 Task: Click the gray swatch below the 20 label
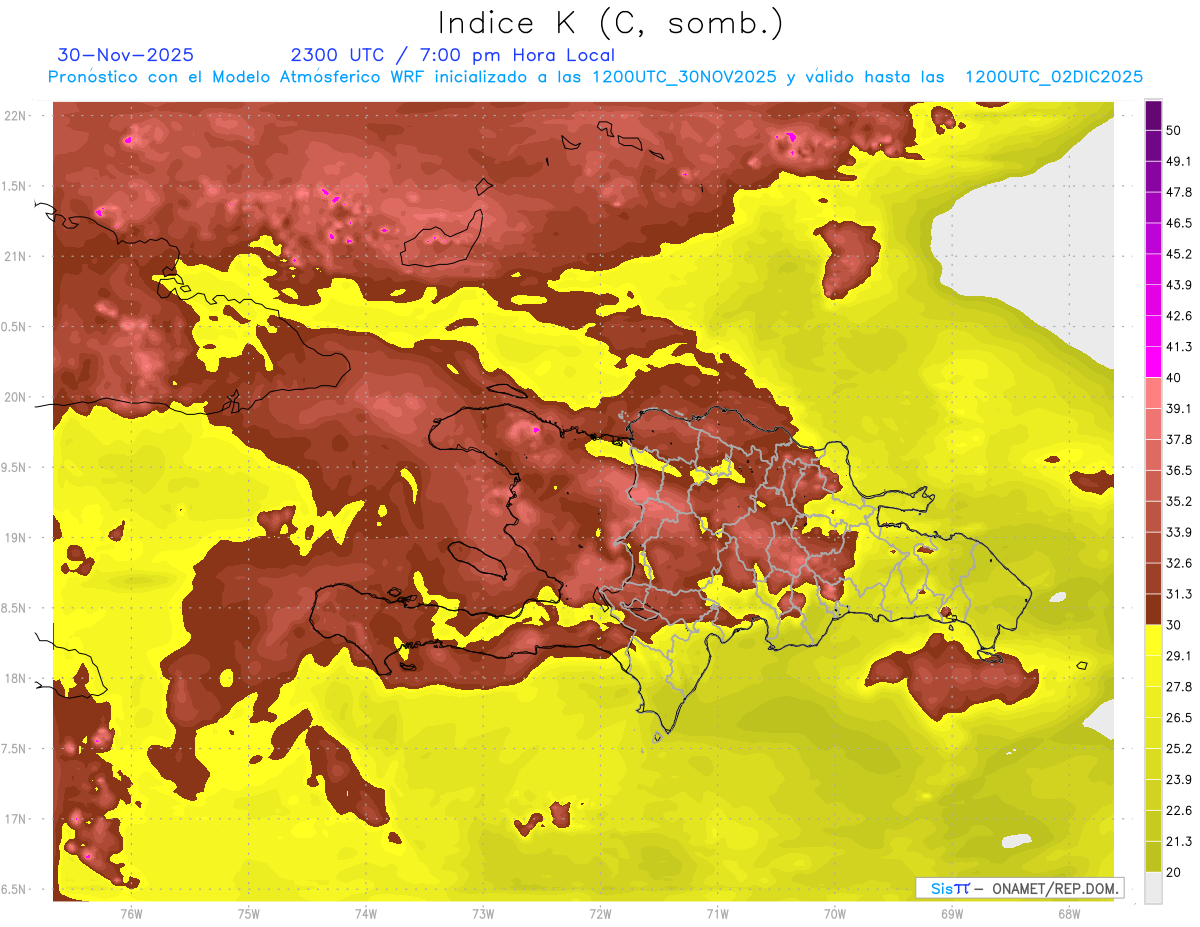click(1153, 889)
